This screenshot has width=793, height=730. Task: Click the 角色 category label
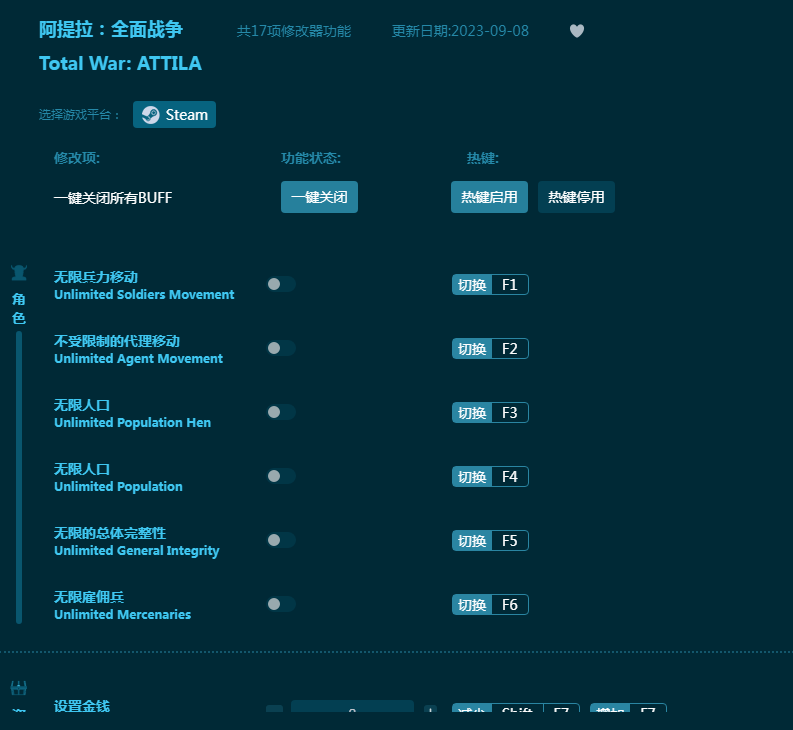(19, 308)
